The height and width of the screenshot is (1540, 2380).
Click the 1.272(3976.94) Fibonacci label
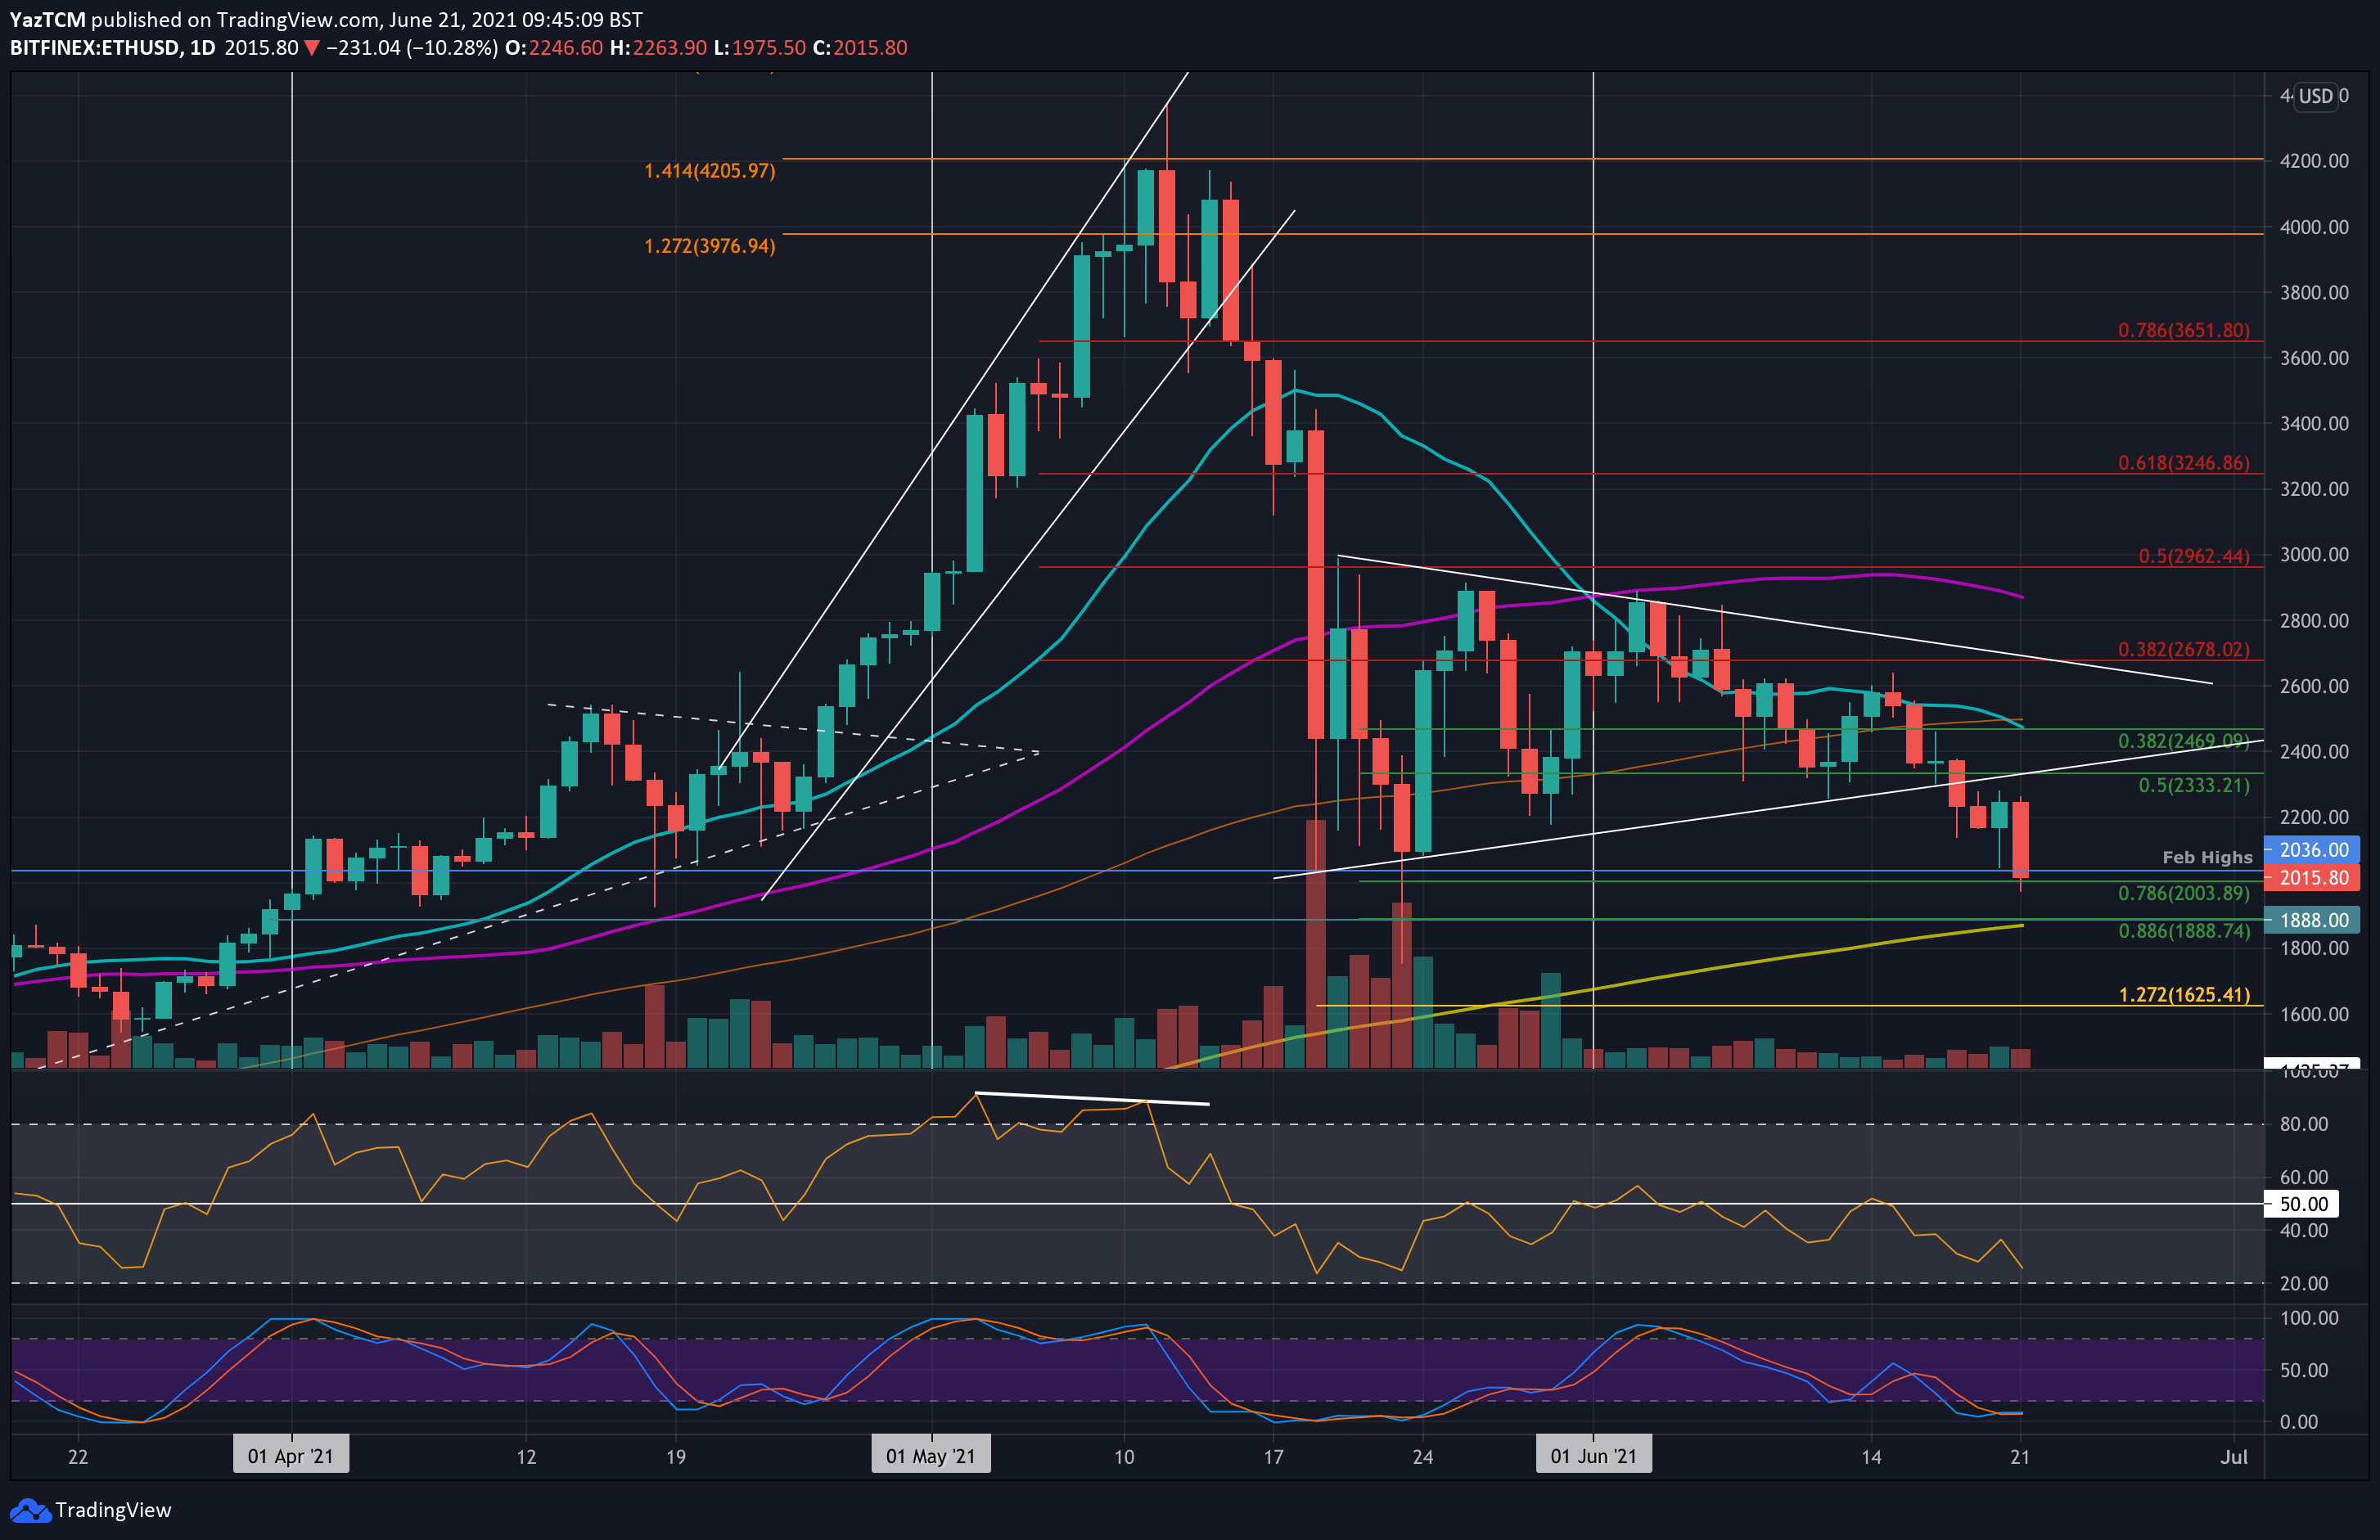point(709,246)
